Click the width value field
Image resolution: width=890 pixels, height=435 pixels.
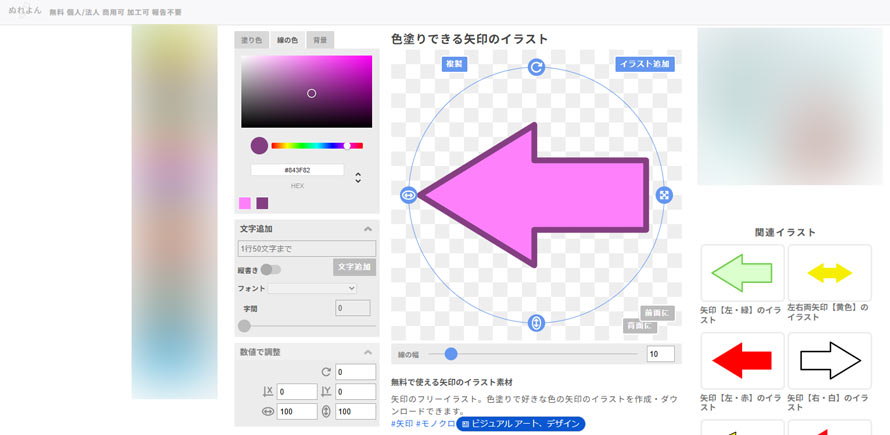pyautogui.click(x=297, y=412)
